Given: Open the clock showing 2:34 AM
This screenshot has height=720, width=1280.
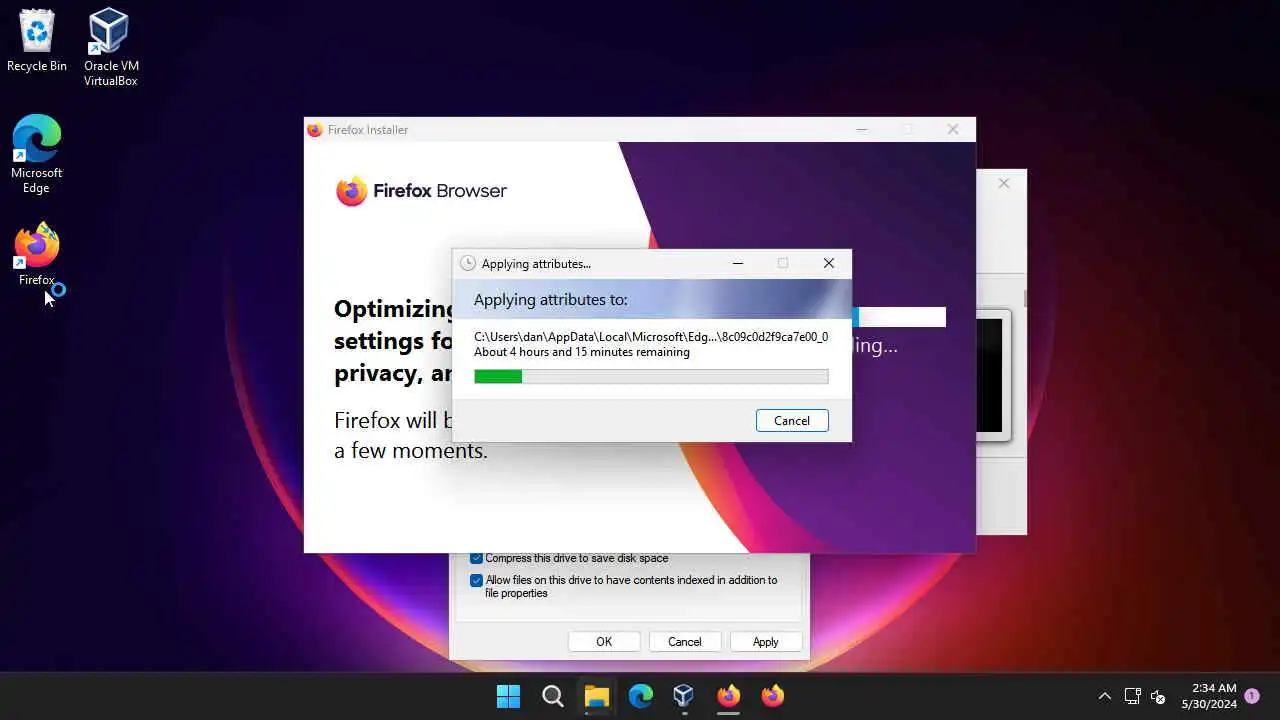Looking at the screenshot, I should (x=1209, y=696).
